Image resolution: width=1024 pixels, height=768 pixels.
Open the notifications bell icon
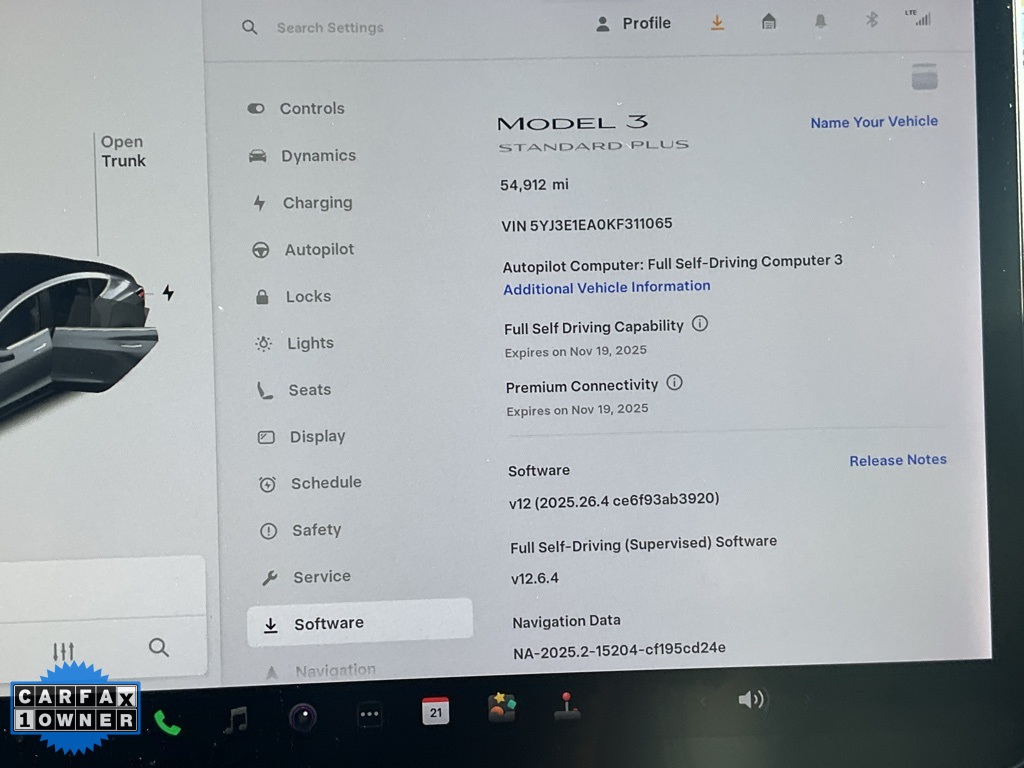[820, 22]
